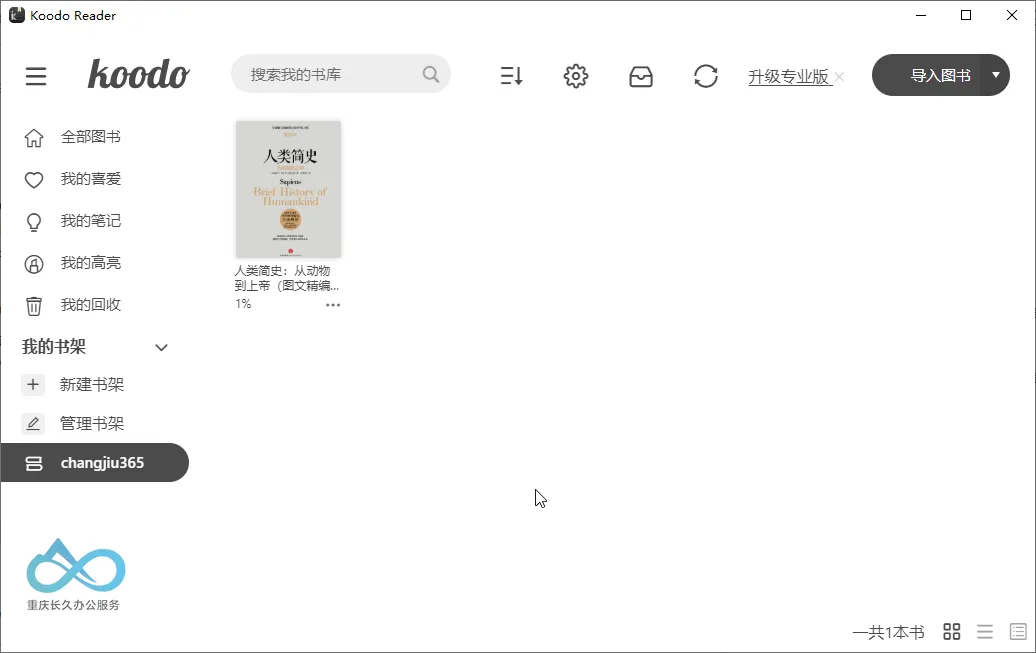Maximize the Koodo Reader window
This screenshot has height=653, width=1036.
pos(966,15)
